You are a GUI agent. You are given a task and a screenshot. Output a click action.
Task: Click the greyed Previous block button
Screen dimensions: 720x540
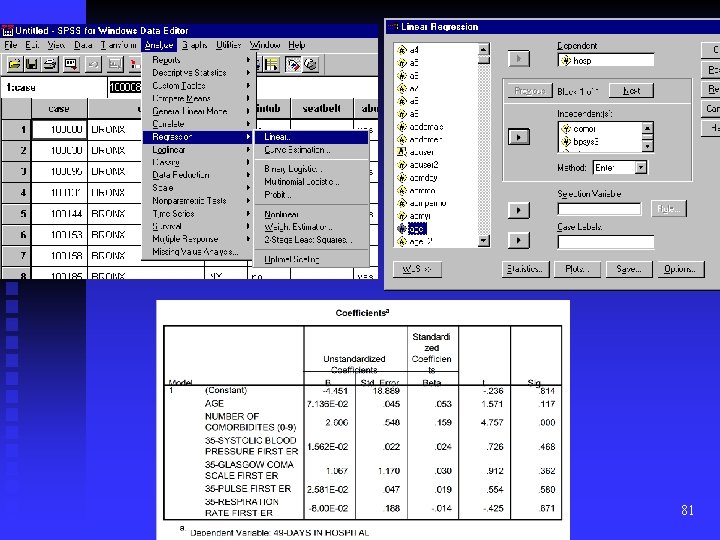pyautogui.click(x=530, y=91)
